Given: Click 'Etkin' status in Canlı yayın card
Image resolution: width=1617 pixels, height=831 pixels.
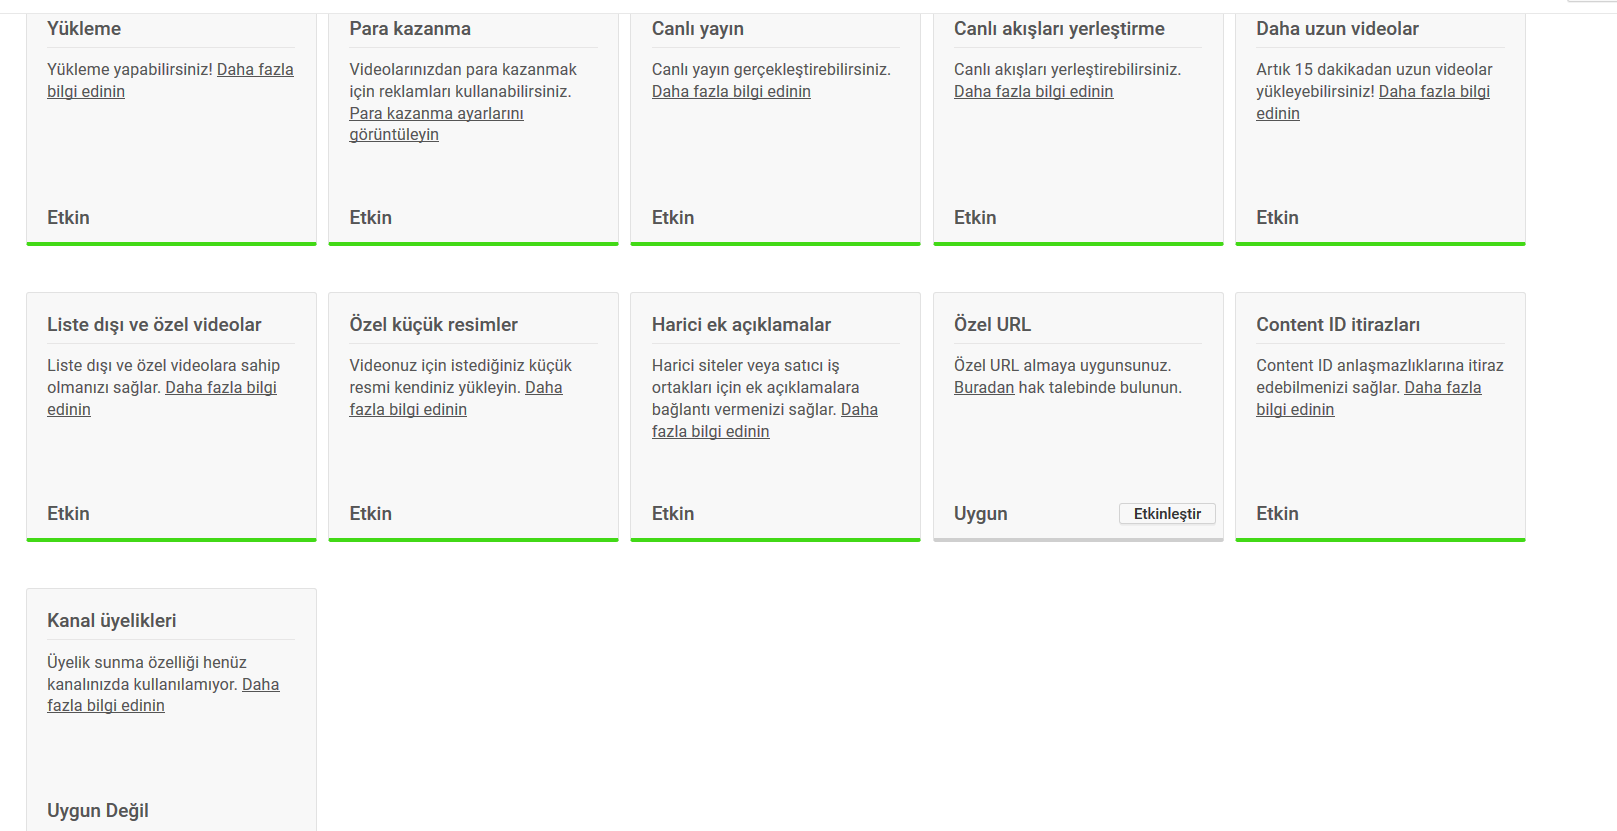Looking at the screenshot, I should [x=673, y=217].
